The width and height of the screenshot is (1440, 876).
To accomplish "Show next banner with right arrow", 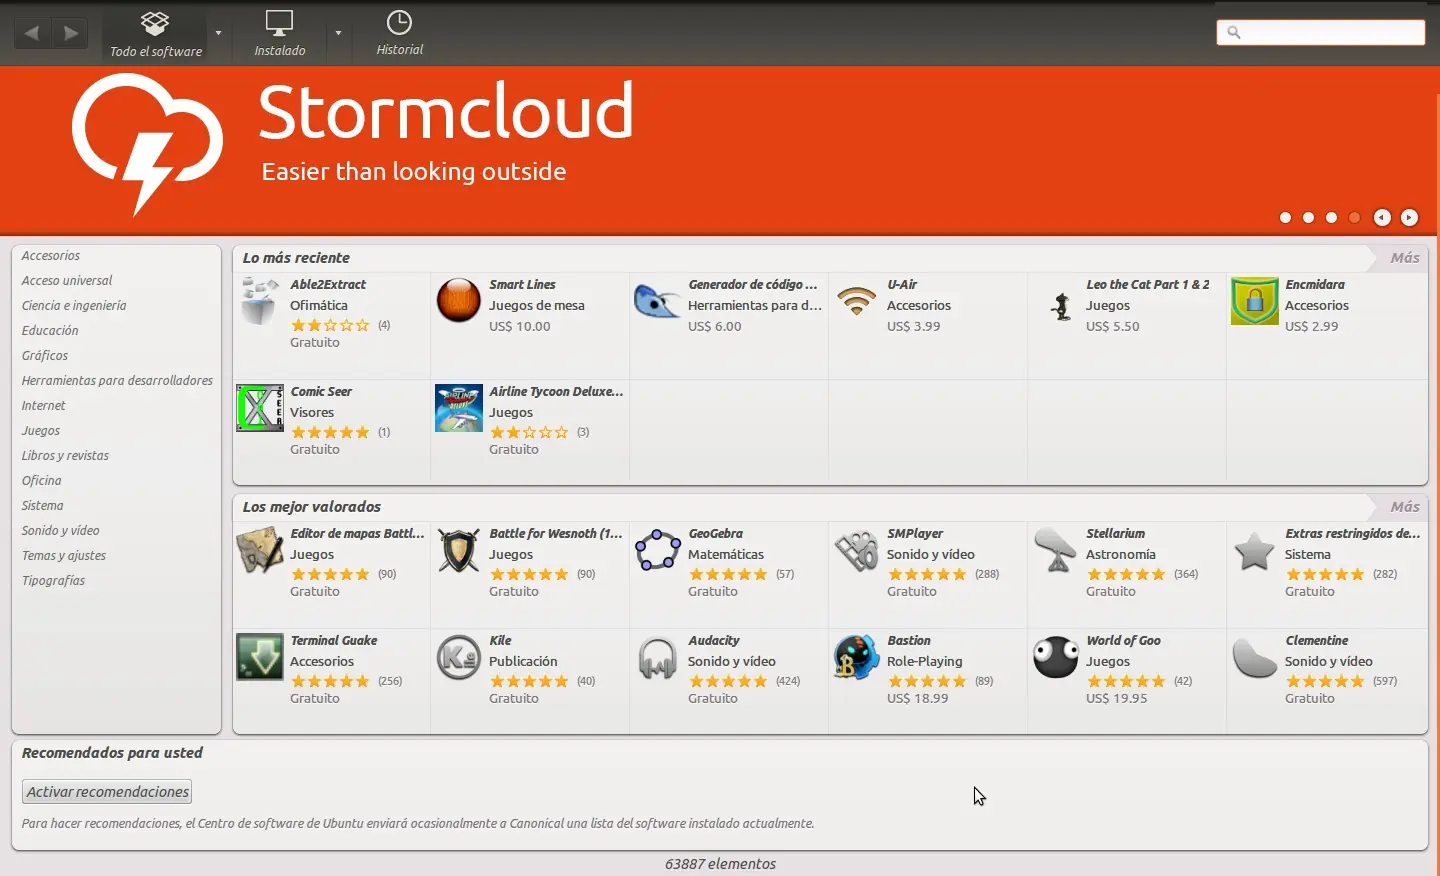I will tap(1411, 217).
